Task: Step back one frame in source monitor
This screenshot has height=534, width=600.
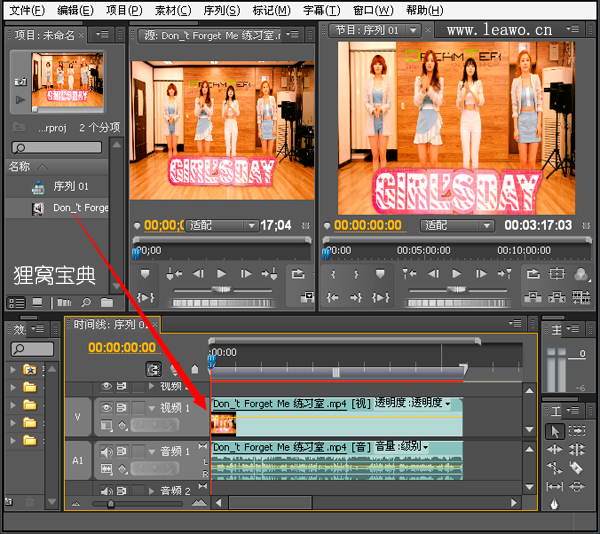Action: (x=198, y=274)
